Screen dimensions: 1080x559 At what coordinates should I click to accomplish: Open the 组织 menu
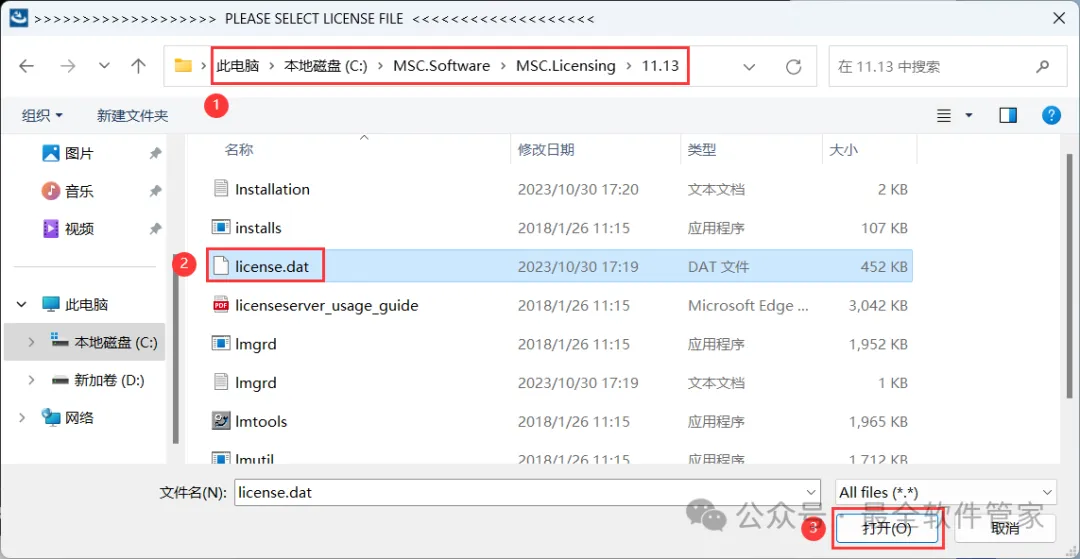click(42, 116)
